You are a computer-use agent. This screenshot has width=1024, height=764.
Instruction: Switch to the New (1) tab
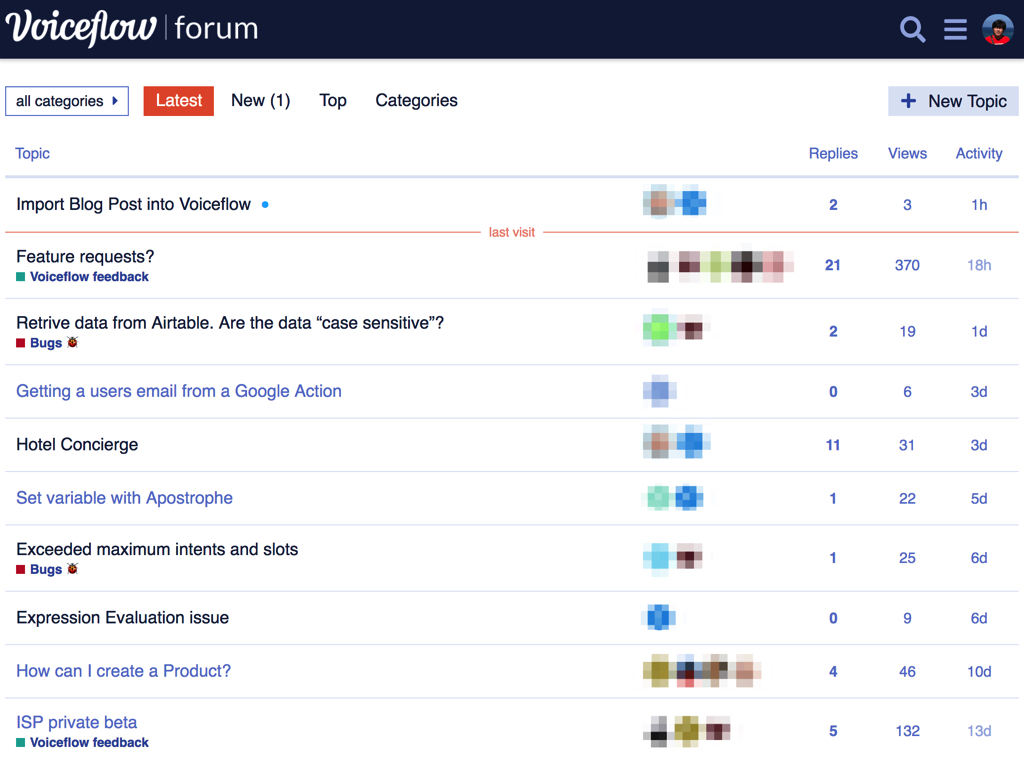[x=261, y=101]
